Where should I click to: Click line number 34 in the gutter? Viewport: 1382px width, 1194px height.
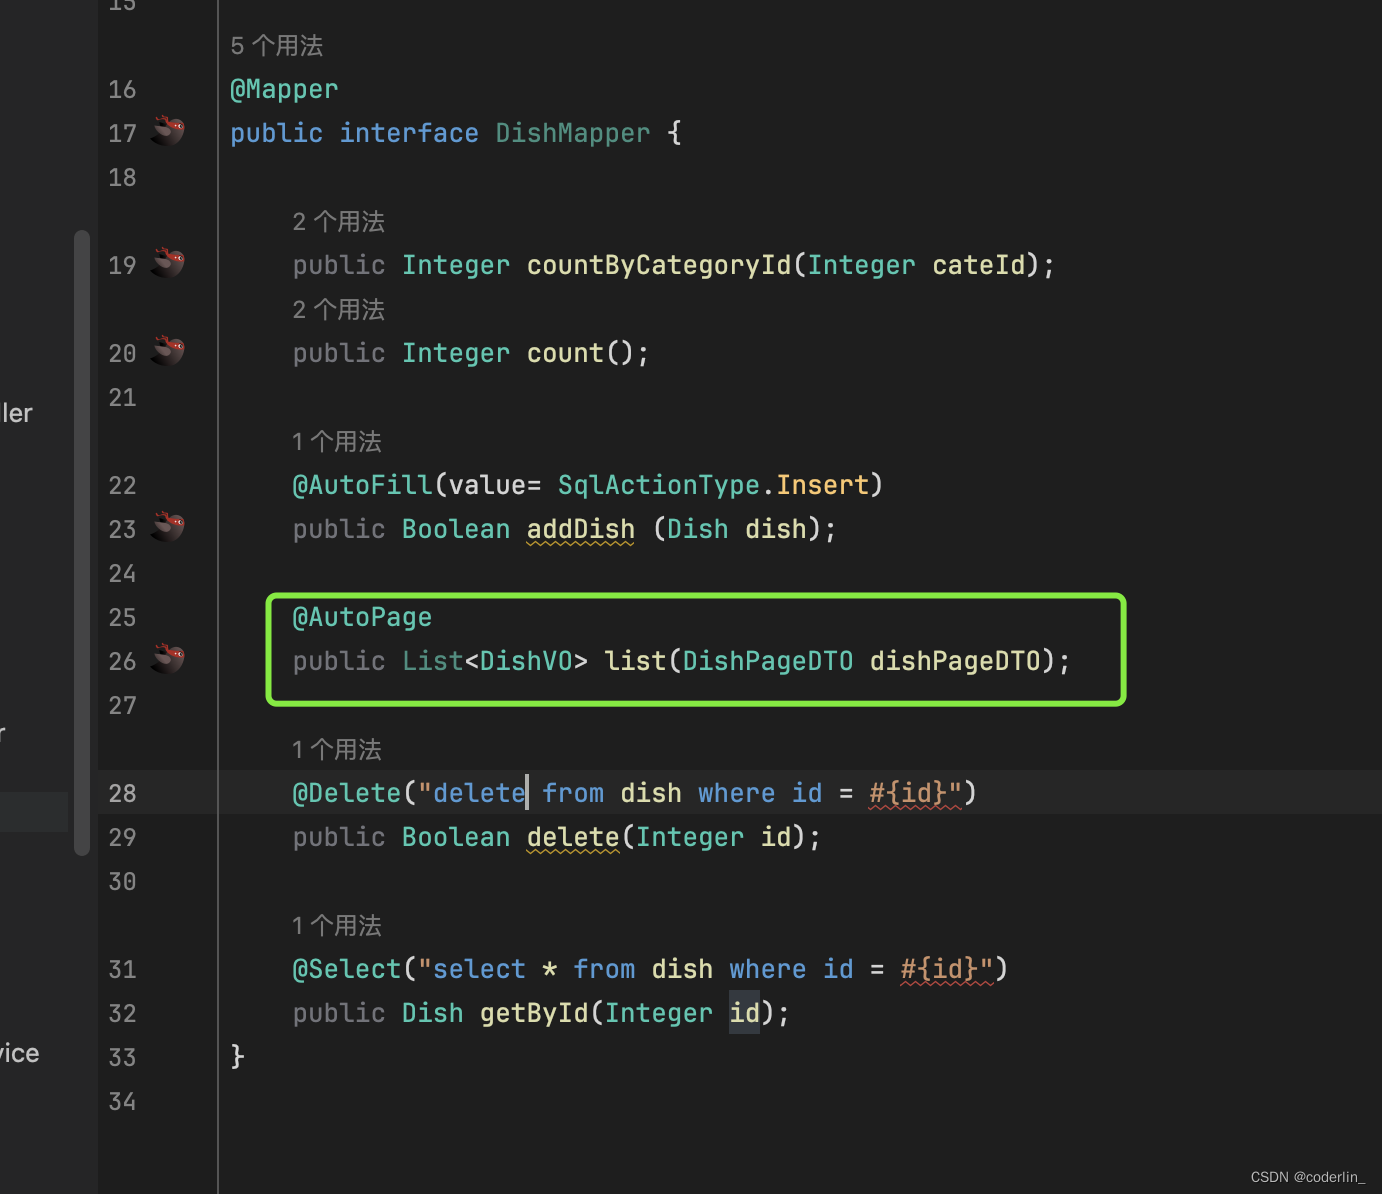point(122,1101)
